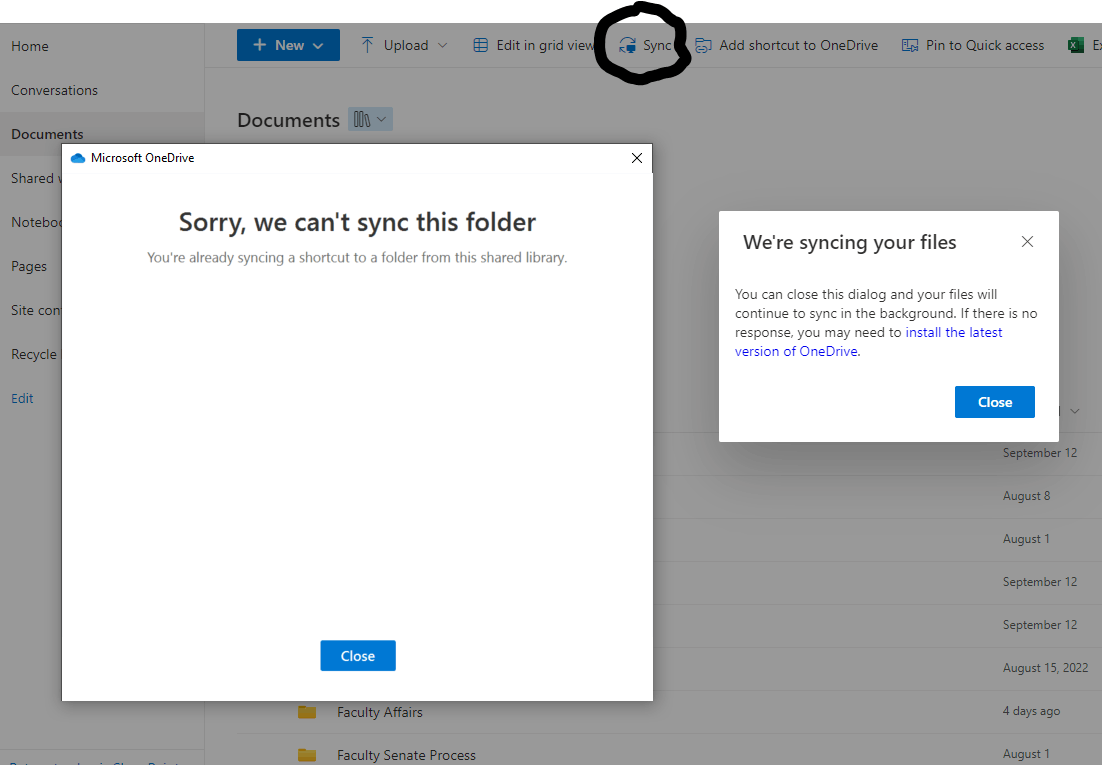Open Home in the left navigation

pos(30,46)
